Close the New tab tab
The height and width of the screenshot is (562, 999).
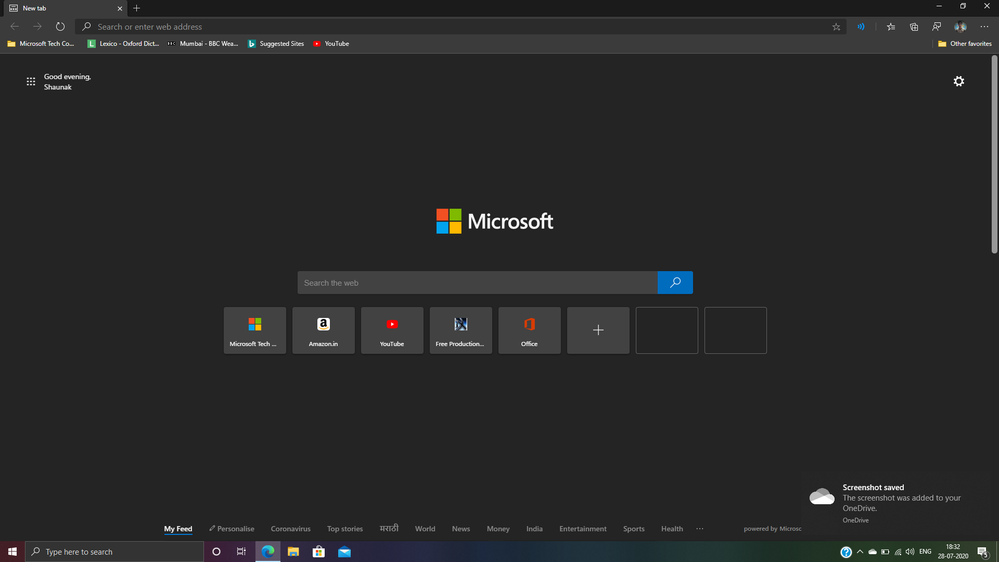pos(119,8)
